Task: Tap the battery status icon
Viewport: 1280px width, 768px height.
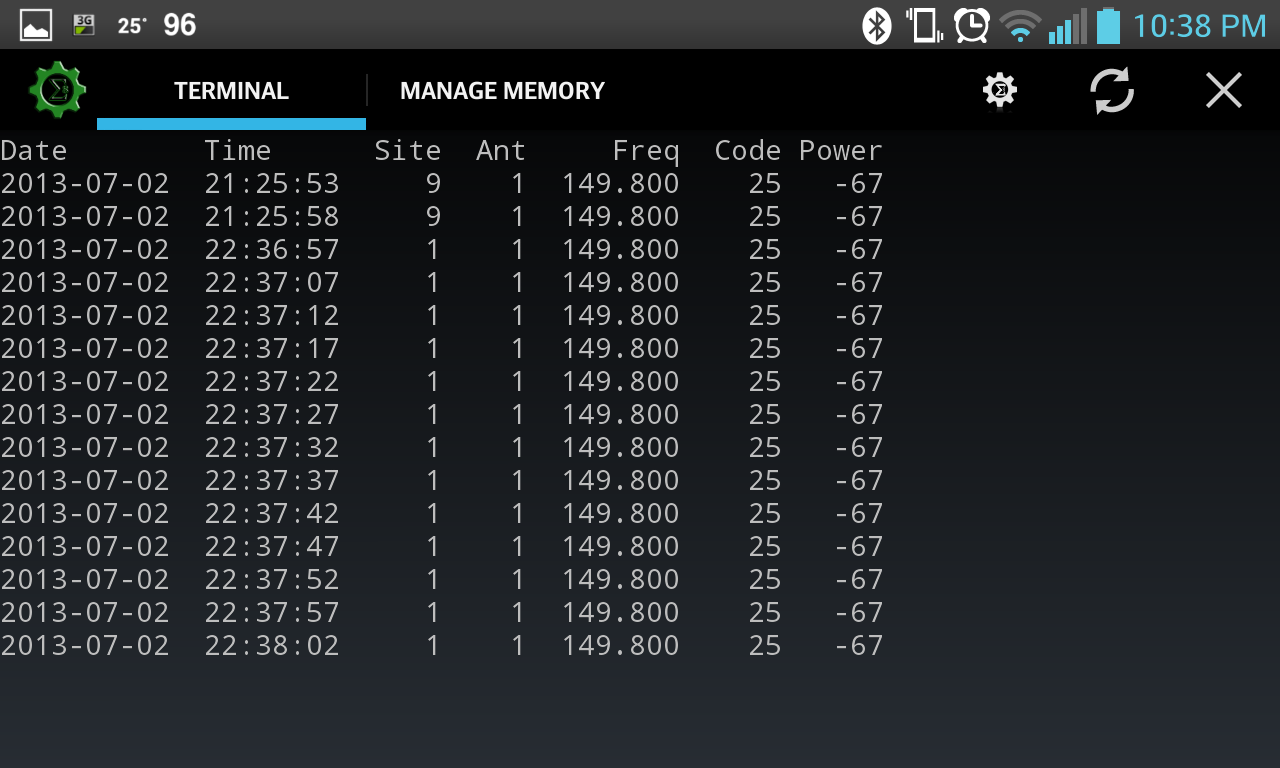Action: [1108, 25]
